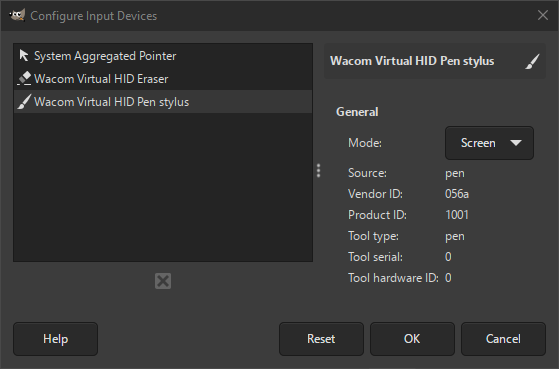Click the Mode dropdown arrow

[516, 143]
